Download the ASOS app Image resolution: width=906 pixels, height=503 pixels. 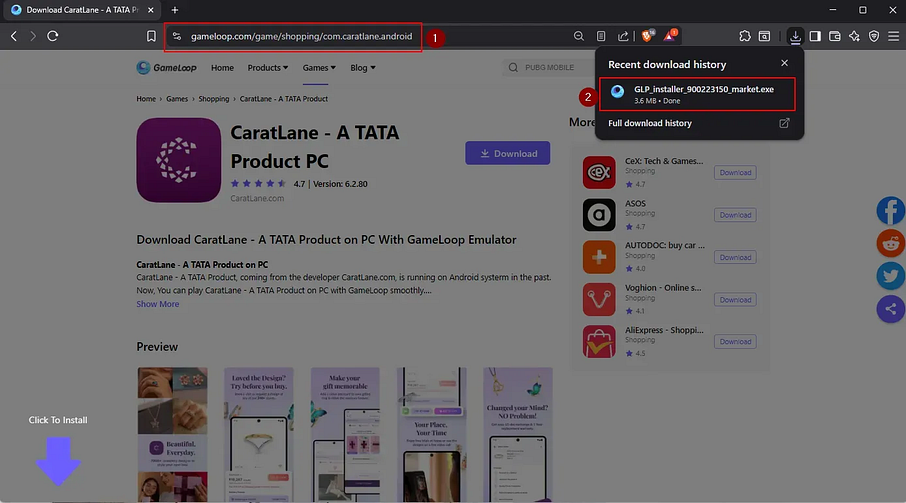coord(735,215)
